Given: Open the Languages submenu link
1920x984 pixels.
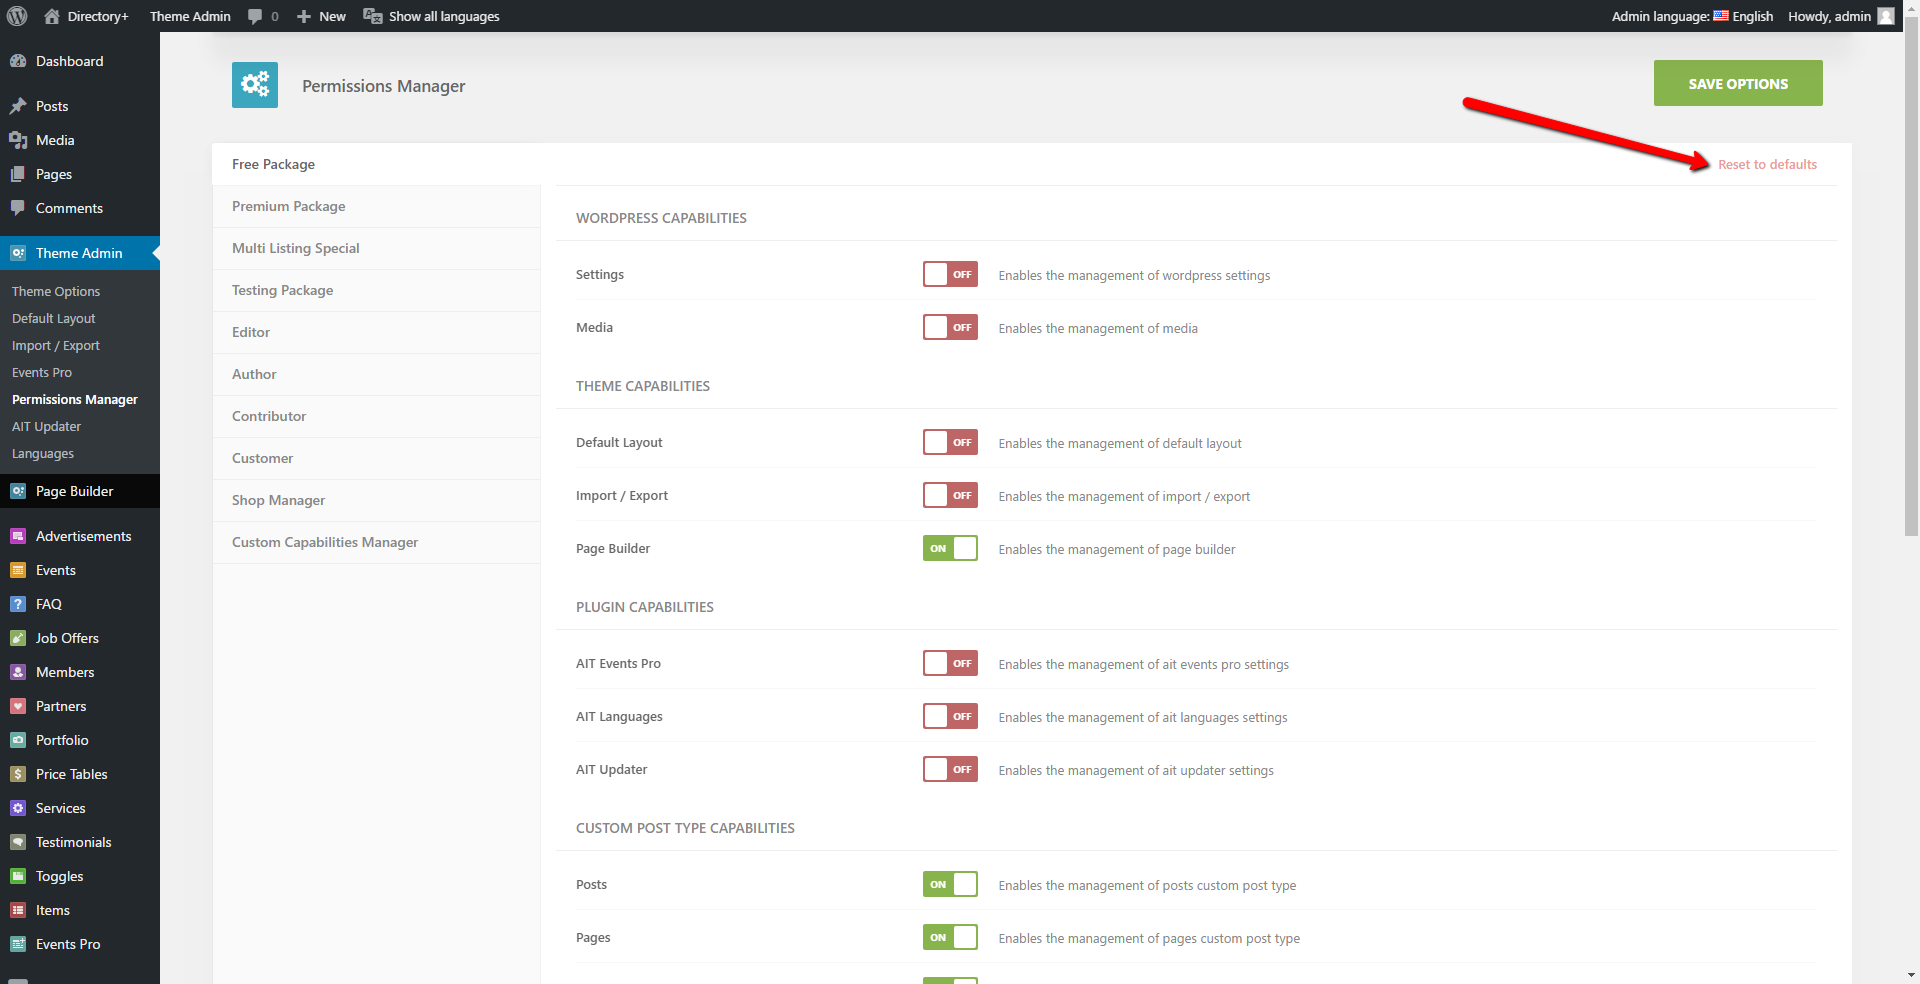Looking at the screenshot, I should coord(43,453).
